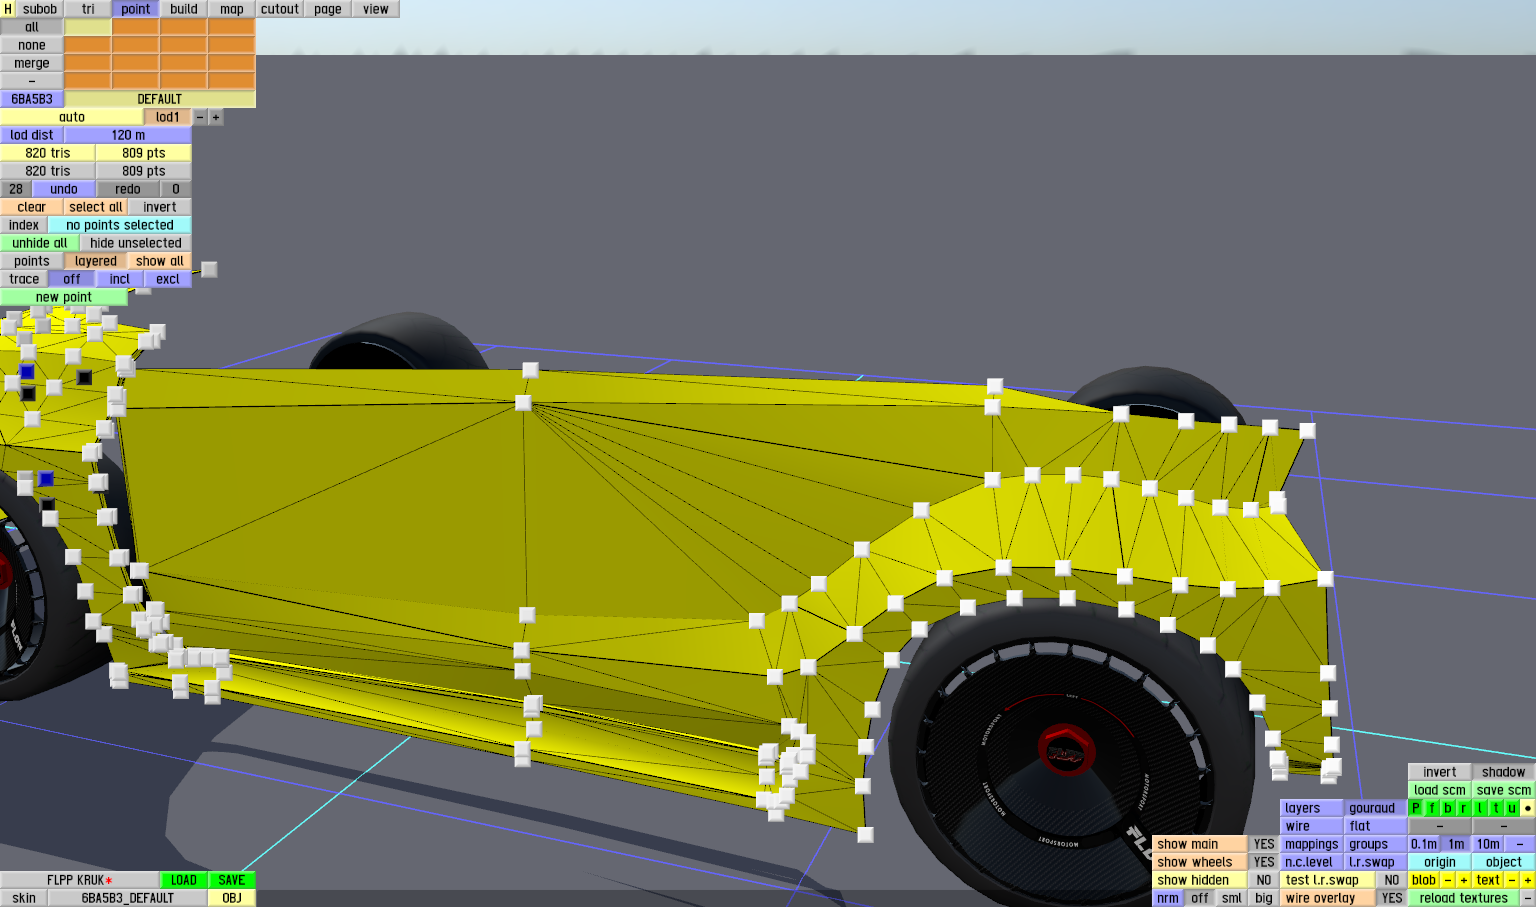Click minus button beside reload textures
This screenshot has width=1536, height=907.
[1528, 898]
